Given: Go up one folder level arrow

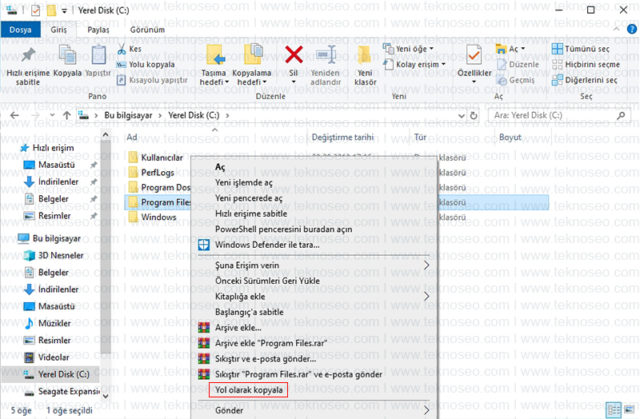Looking at the screenshot, I should tap(67, 115).
